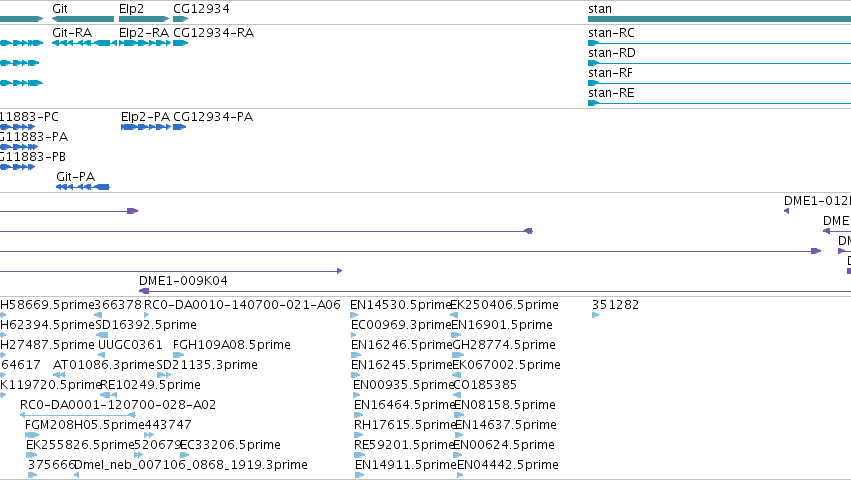Click the EC33206.5prime label
Image resolution: width=851 pixels, height=480 pixels.
[x=230, y=445]
